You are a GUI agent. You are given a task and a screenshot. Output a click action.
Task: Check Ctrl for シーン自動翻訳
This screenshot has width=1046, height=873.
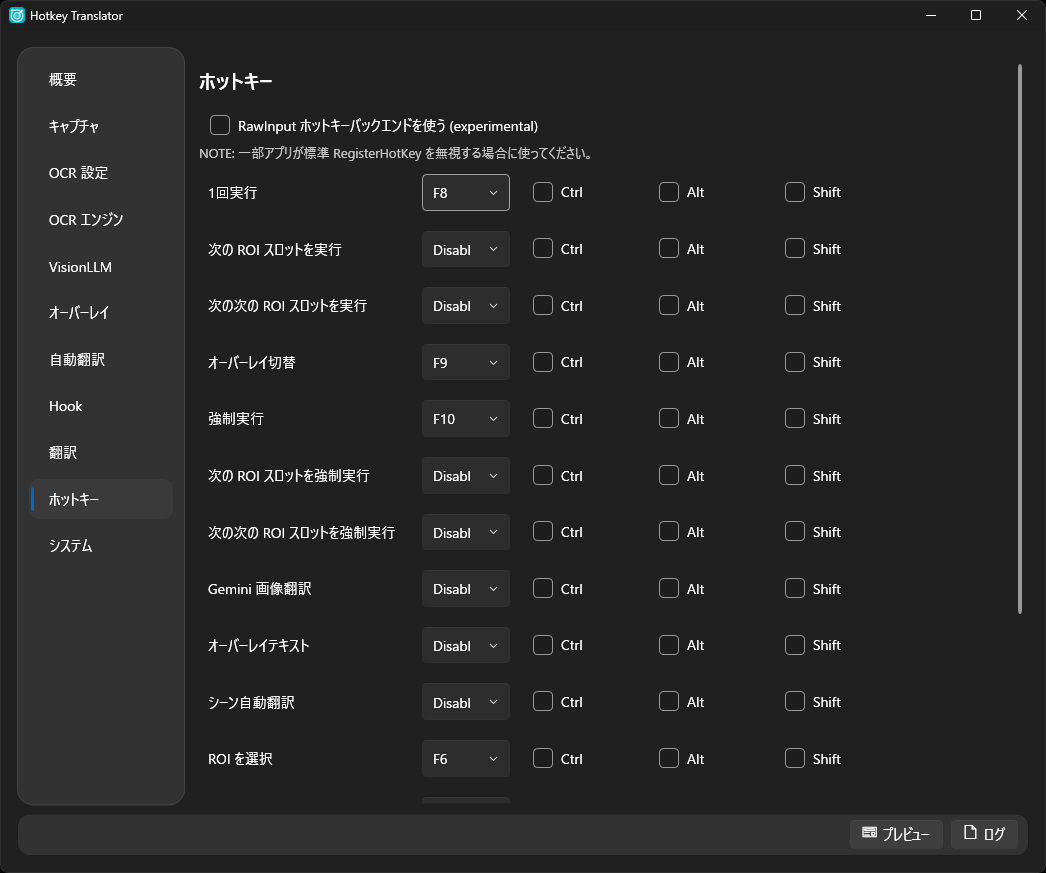pyautogui.click(x=542, y=702)
